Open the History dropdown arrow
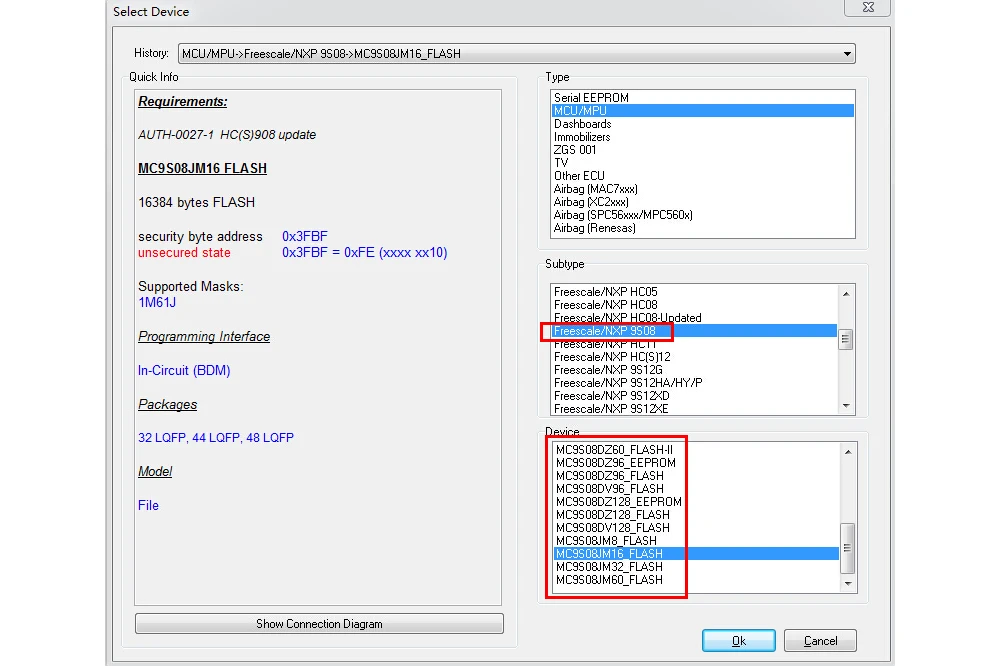 (x=847, y=54)
